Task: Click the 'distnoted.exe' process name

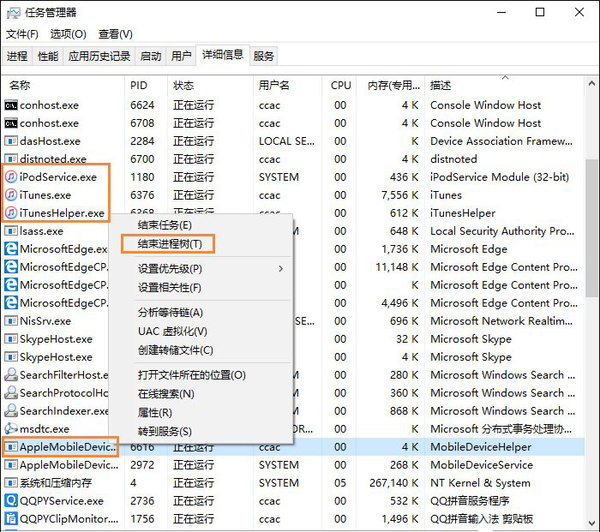Action: (x=53, y=159)
